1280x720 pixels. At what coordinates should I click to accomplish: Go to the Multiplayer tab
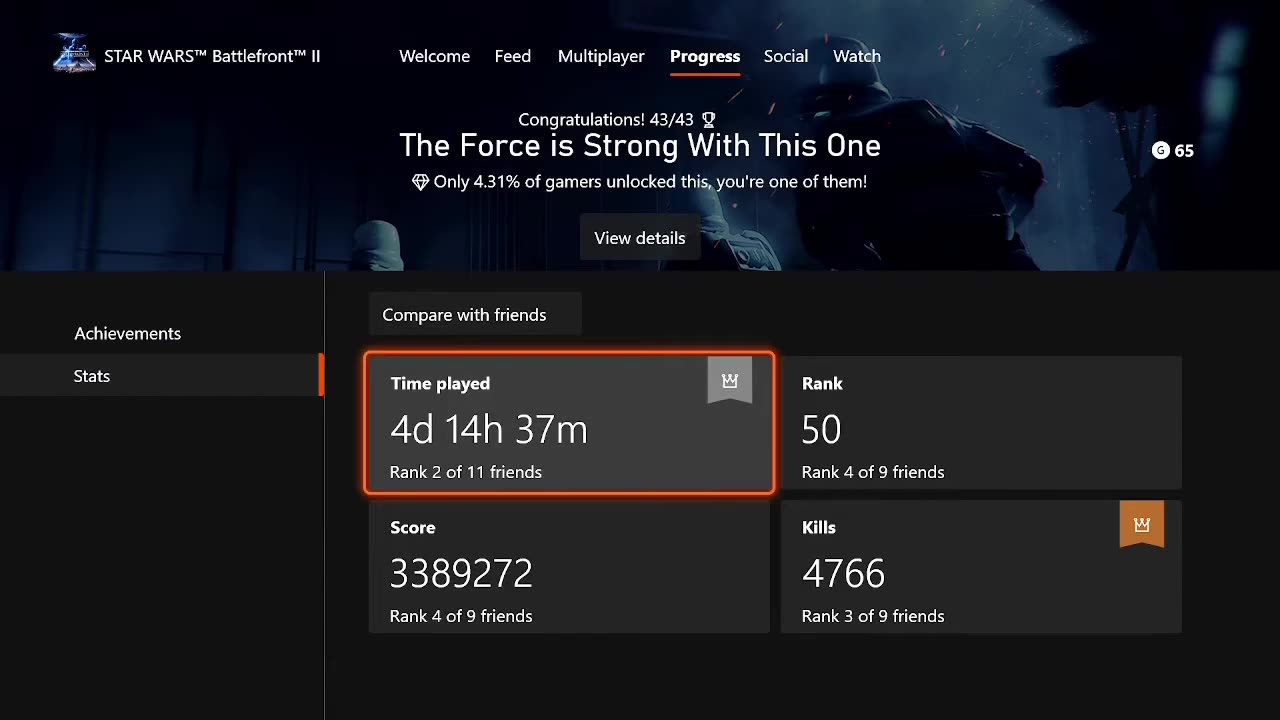tap(601, 56)
